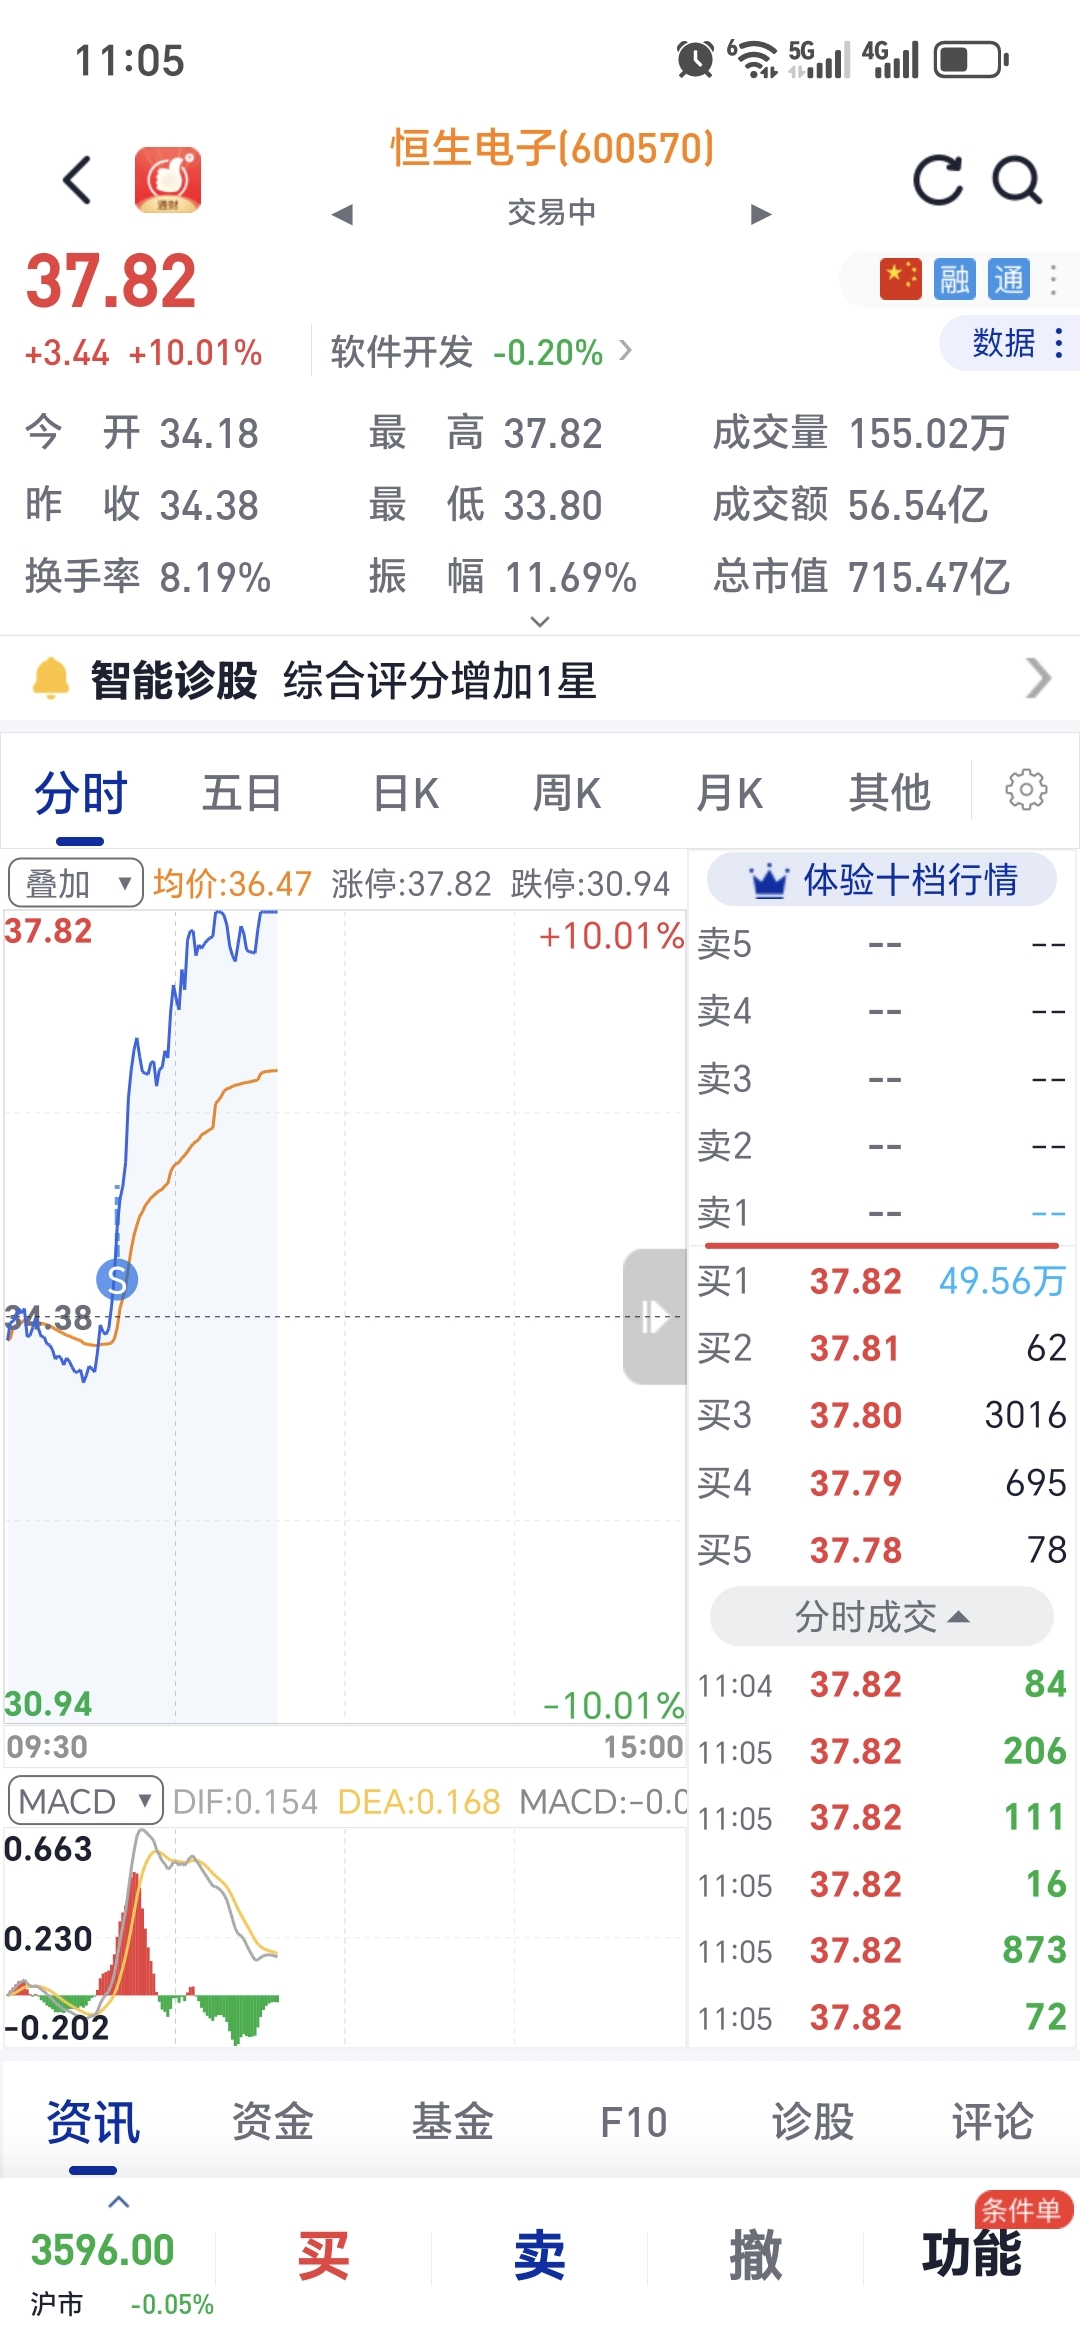Tap the 卖5 ask row
This screenshot has height=2340, width=1080.
pyautogui.click(x=881, y=944)
